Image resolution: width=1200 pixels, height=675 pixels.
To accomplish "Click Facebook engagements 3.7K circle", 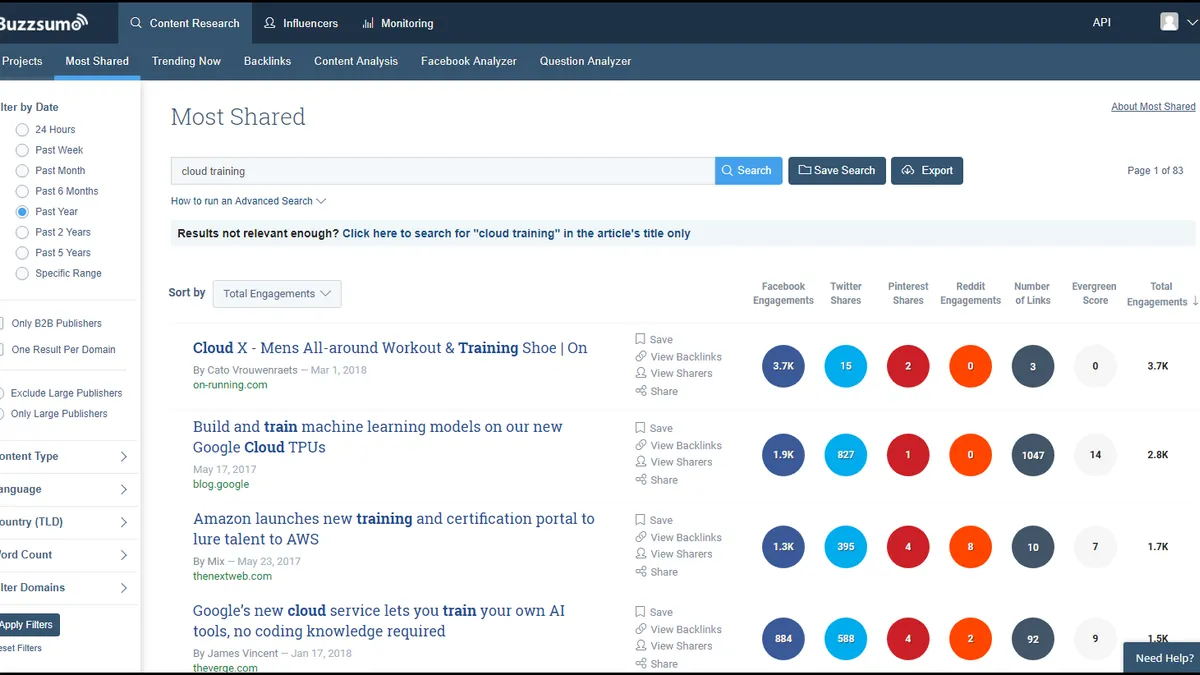I will [x=783, y=366].
